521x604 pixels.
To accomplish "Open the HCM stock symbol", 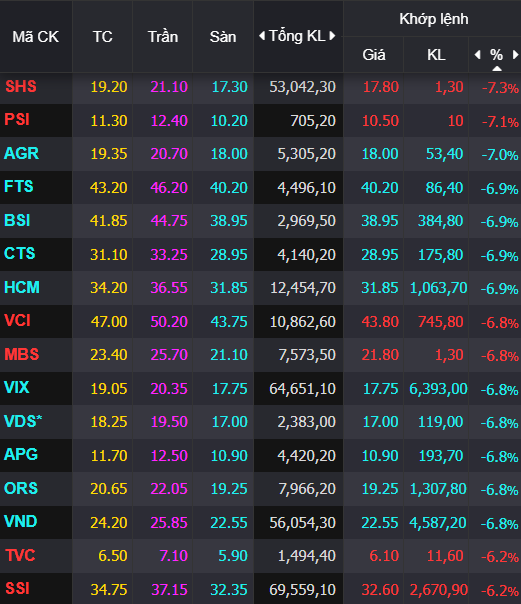I will [22, 287].
